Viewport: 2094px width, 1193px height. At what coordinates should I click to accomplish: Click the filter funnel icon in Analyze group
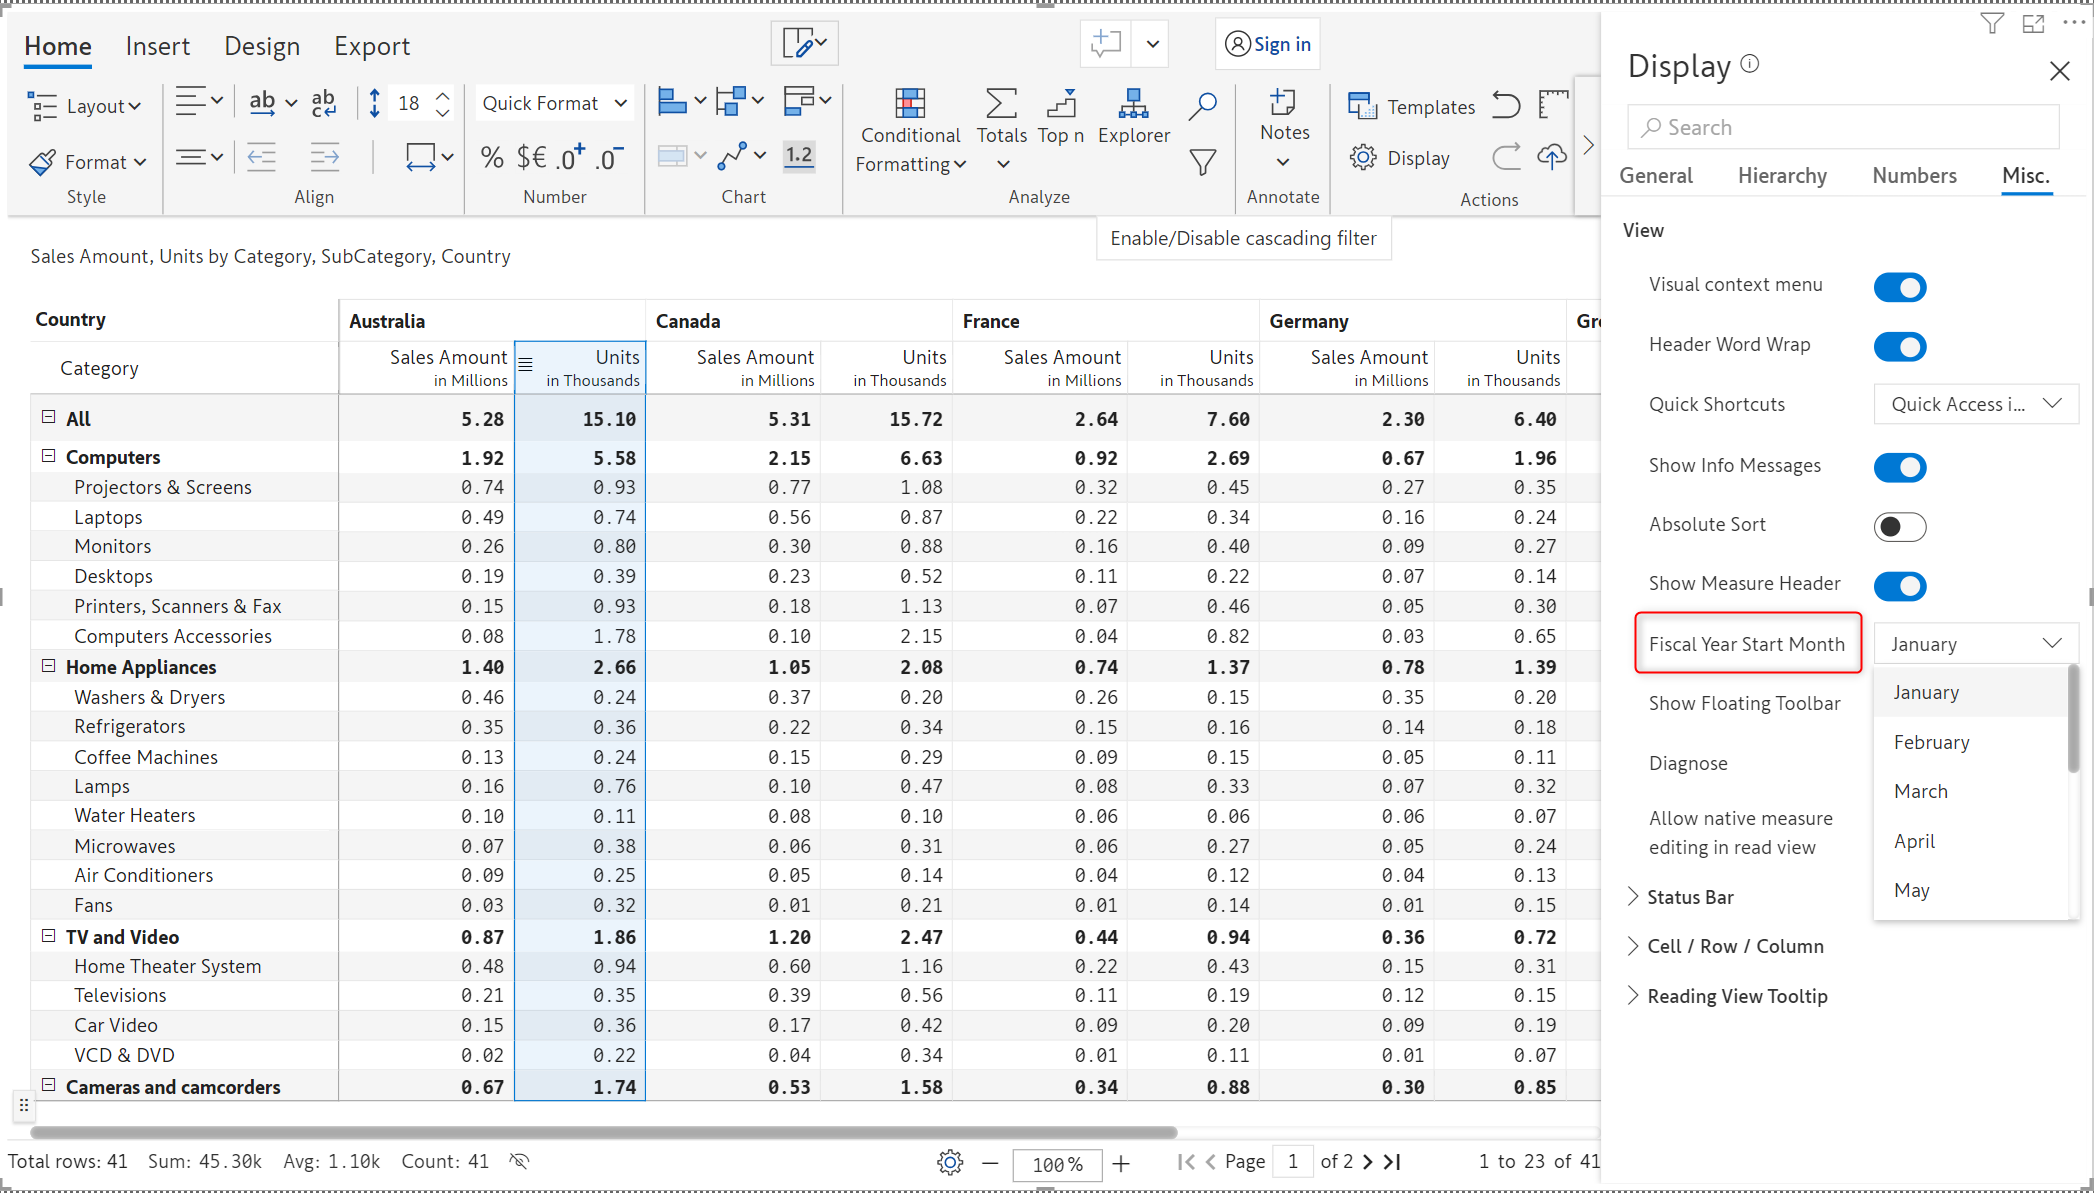tap(1202, 161)
